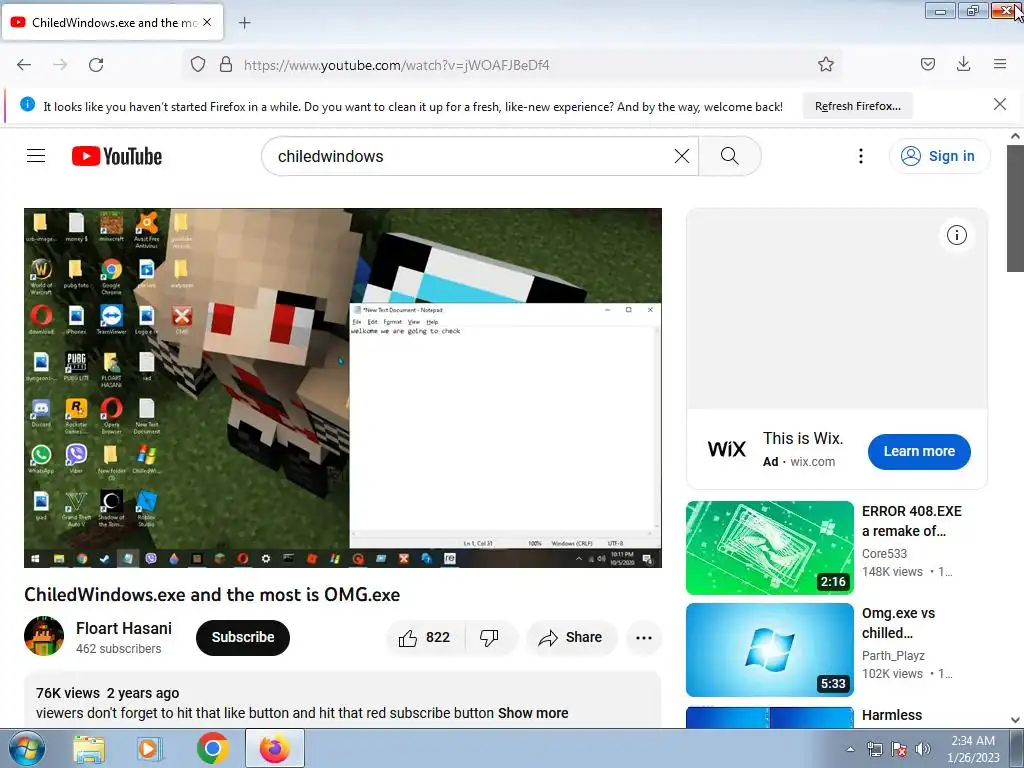Viewport: 1024px width, 768px height.
Task: Go back with the browser back arrow
Action: 24,65
